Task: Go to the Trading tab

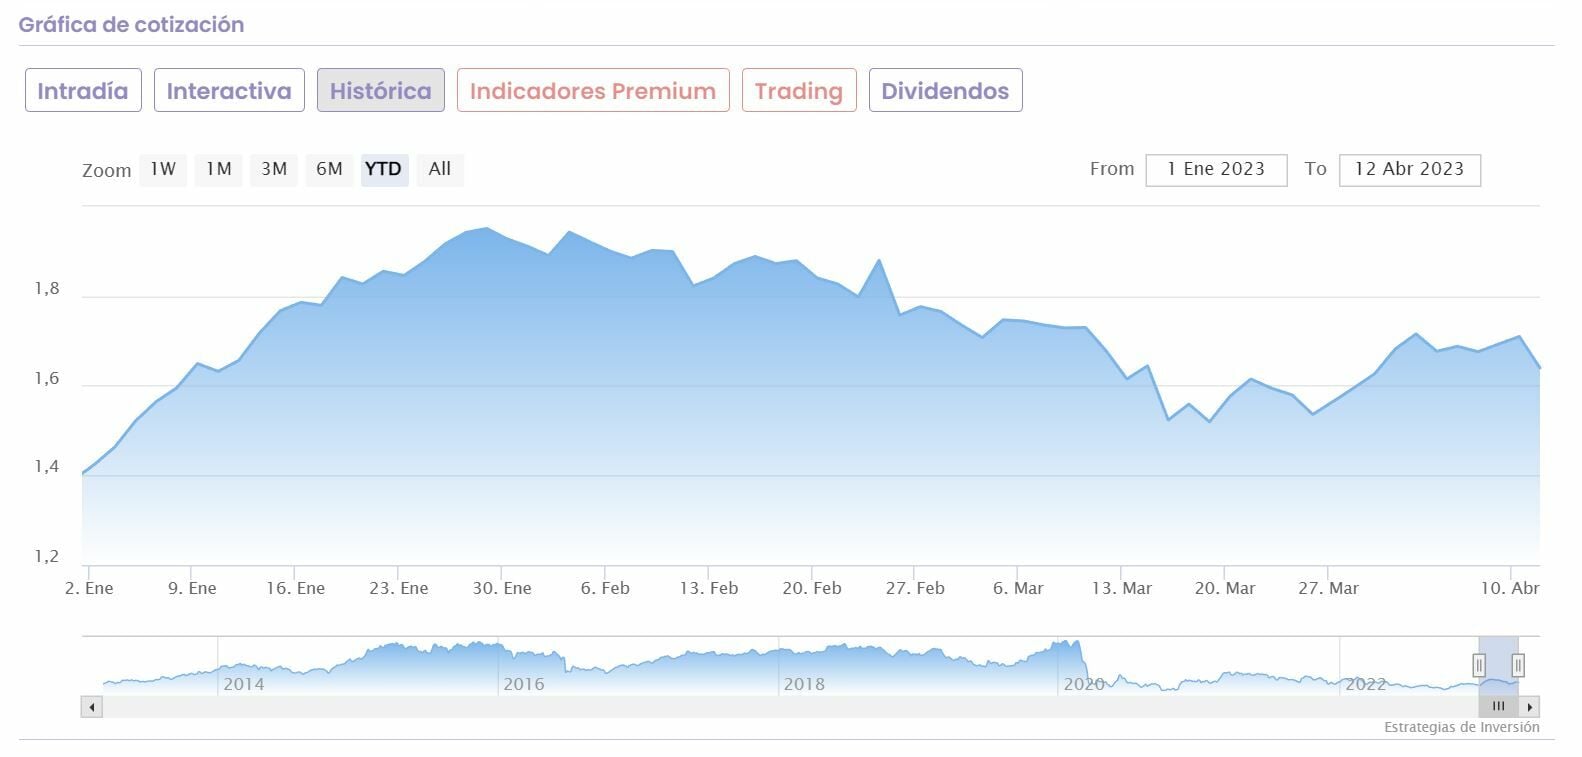Action: [x=799, y=91]
